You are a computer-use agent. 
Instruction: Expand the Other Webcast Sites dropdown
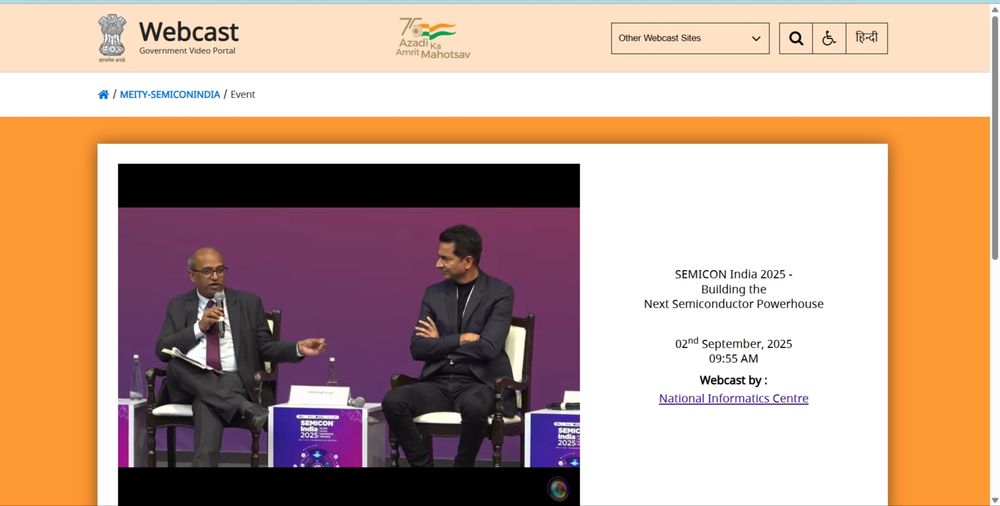click(x=690, y=38)
